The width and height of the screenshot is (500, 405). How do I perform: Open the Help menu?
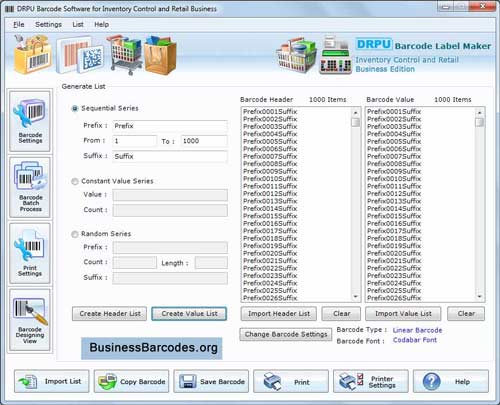tap(101, 24)
